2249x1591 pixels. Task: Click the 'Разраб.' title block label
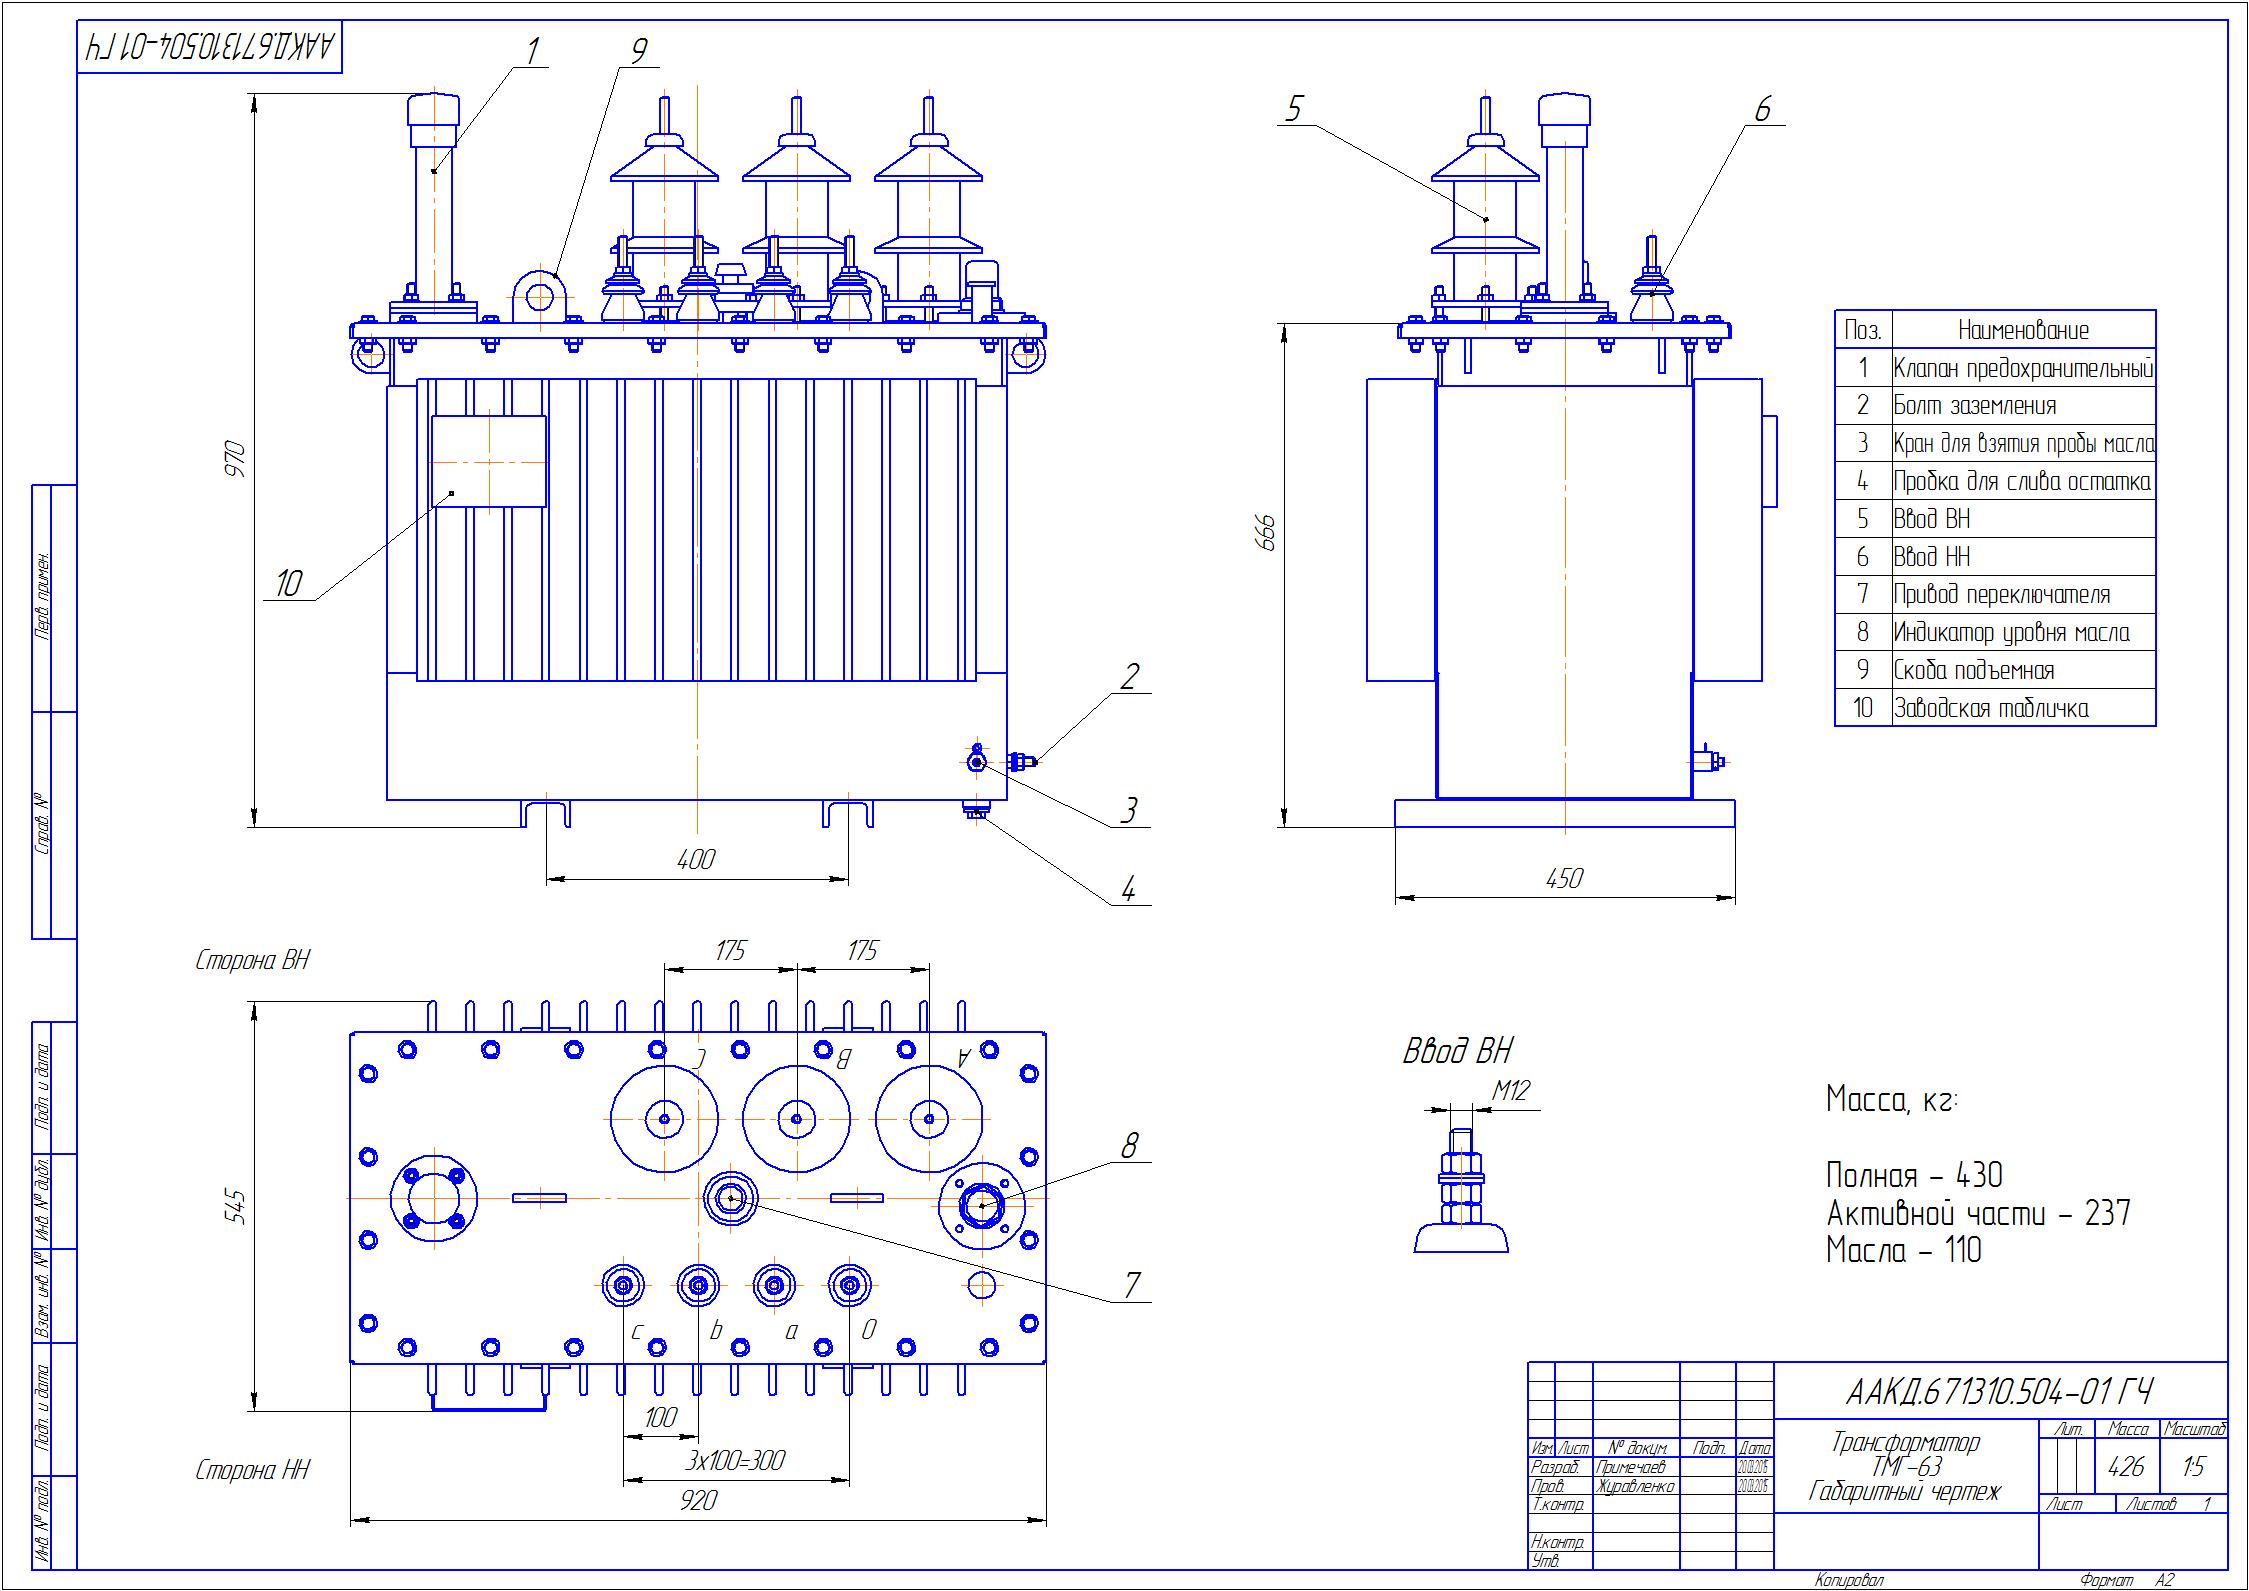coord(1555,1467)
